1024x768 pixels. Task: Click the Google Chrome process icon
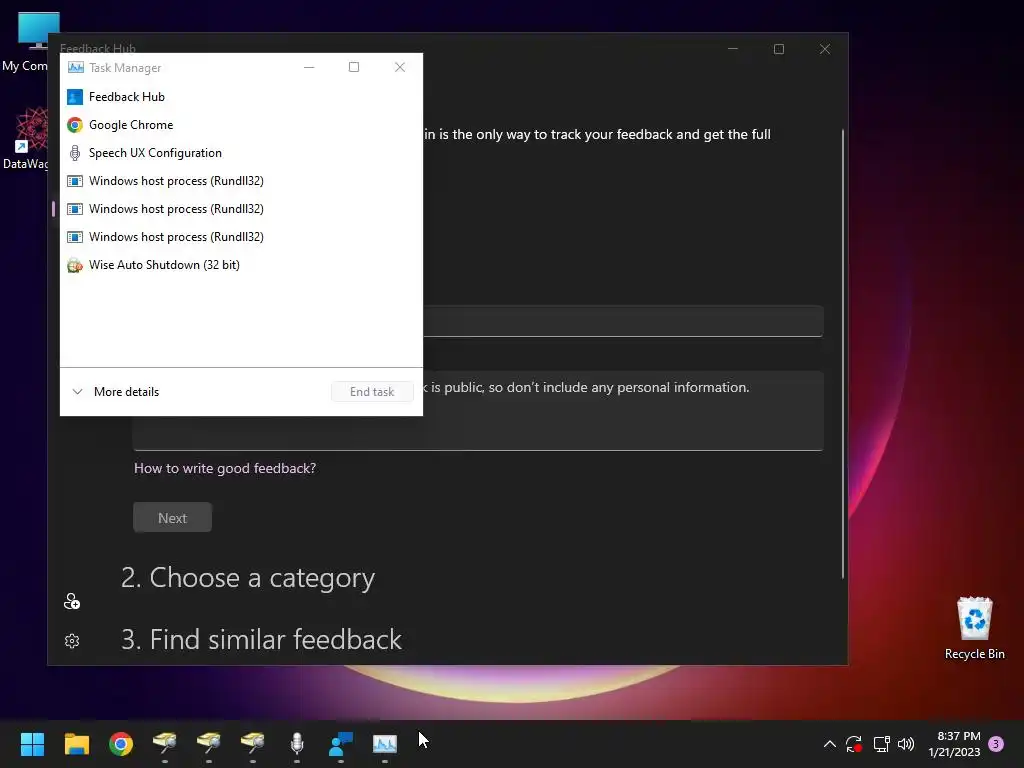75,125
